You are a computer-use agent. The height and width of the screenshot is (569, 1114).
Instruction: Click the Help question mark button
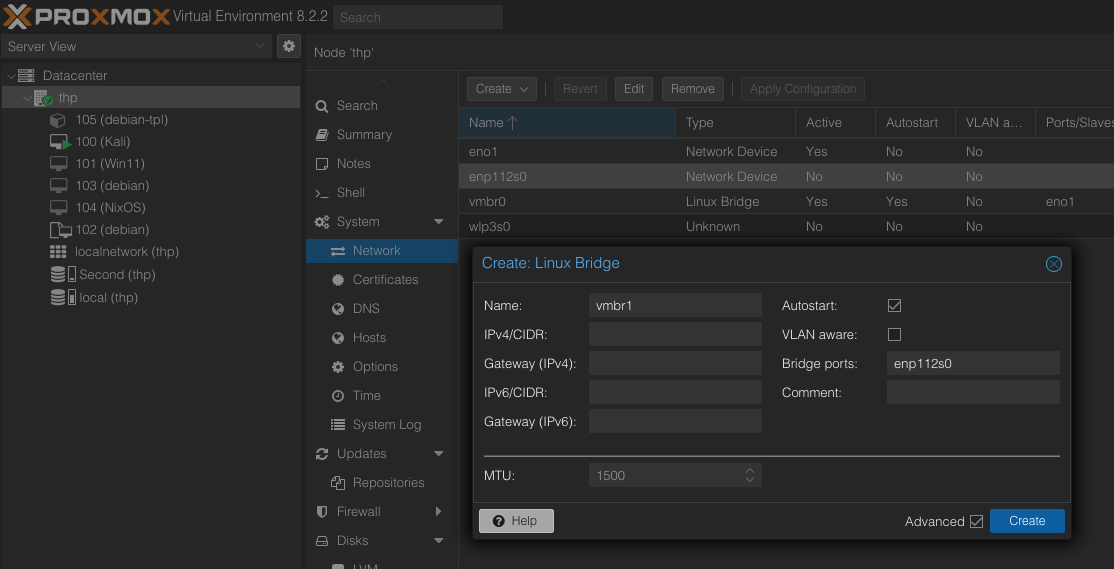point(516,521)
